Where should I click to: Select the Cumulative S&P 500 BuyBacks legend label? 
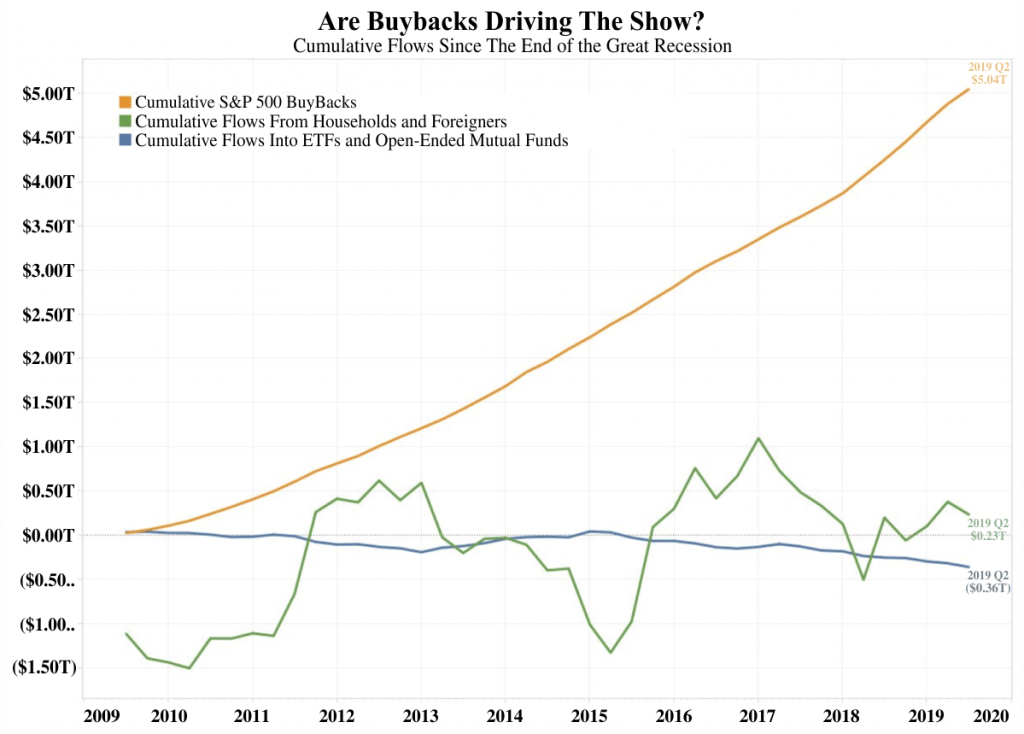(x=246, y=103)
